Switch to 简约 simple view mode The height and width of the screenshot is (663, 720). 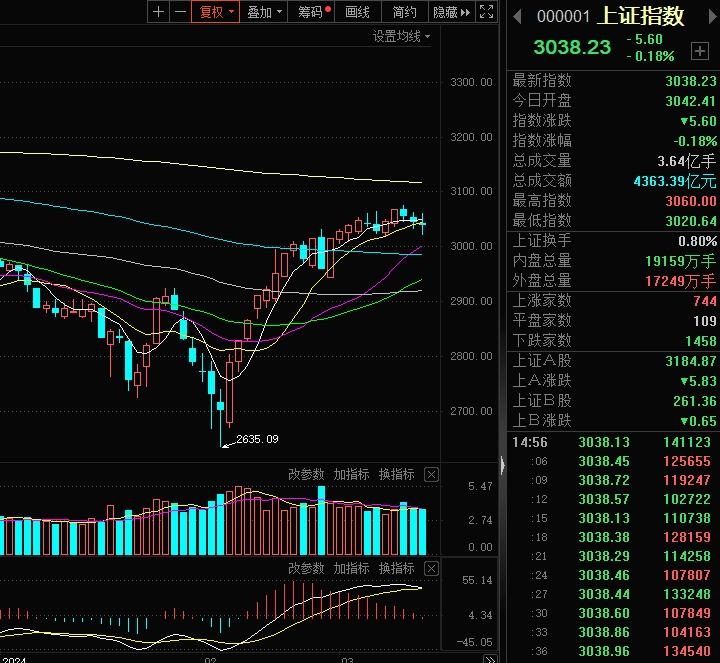(404, 12)
